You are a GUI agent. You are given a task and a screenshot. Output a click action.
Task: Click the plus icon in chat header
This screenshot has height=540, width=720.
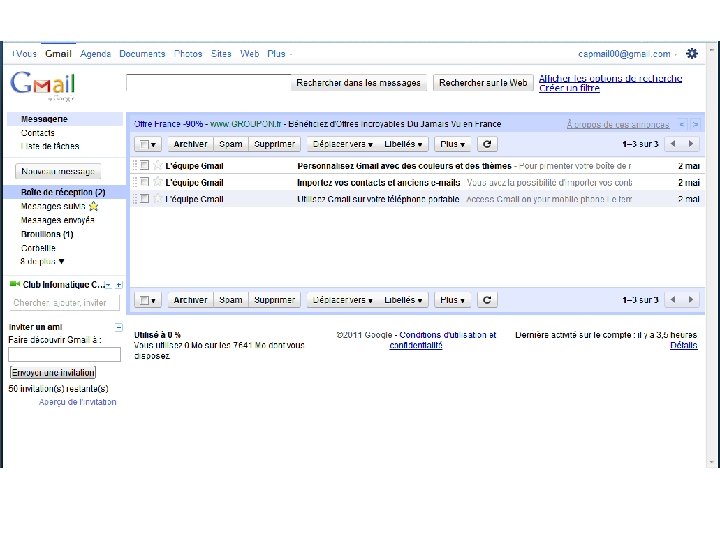(119, 285)
